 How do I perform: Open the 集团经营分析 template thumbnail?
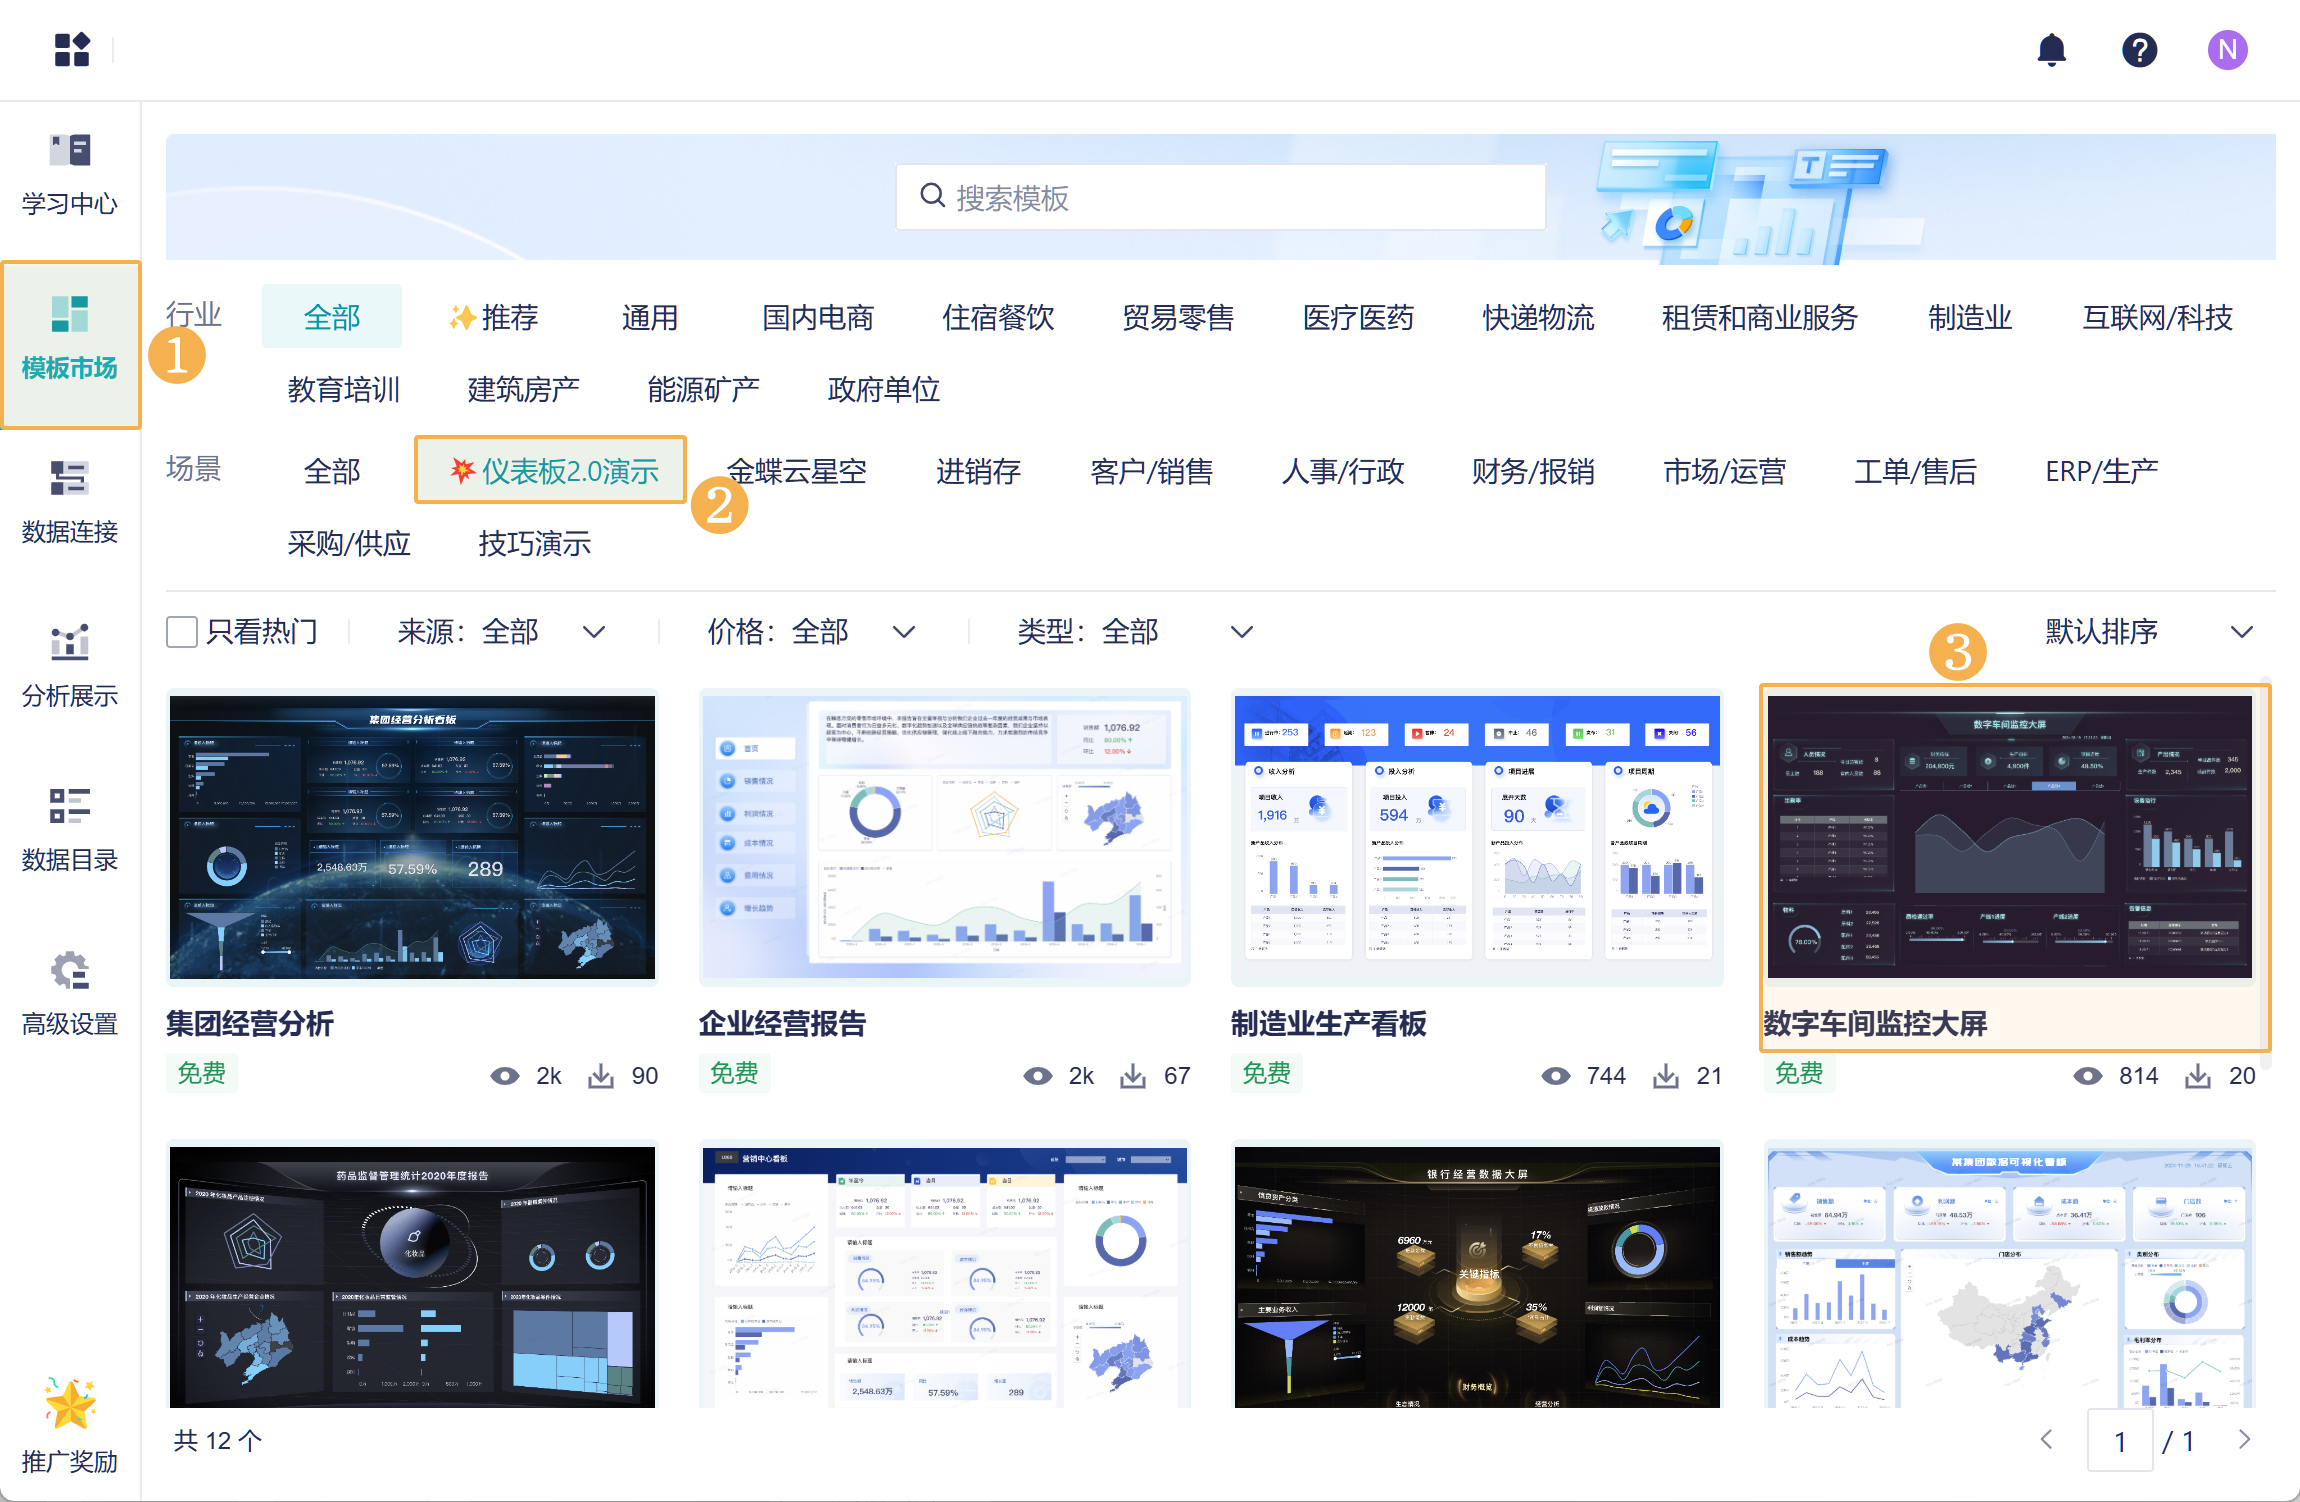pos(412,838)
